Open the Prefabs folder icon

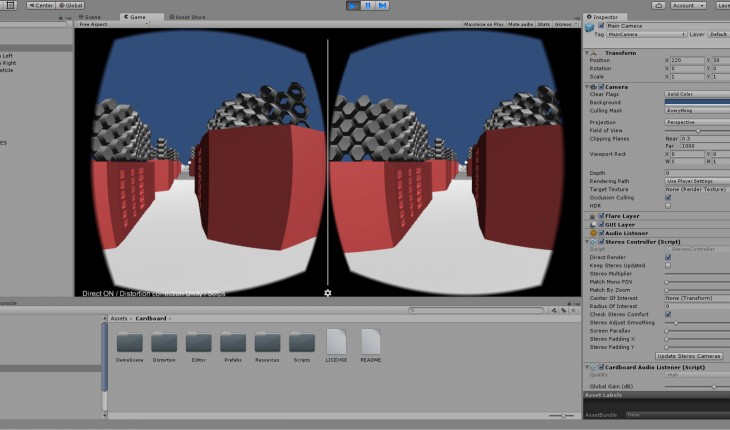233,342
